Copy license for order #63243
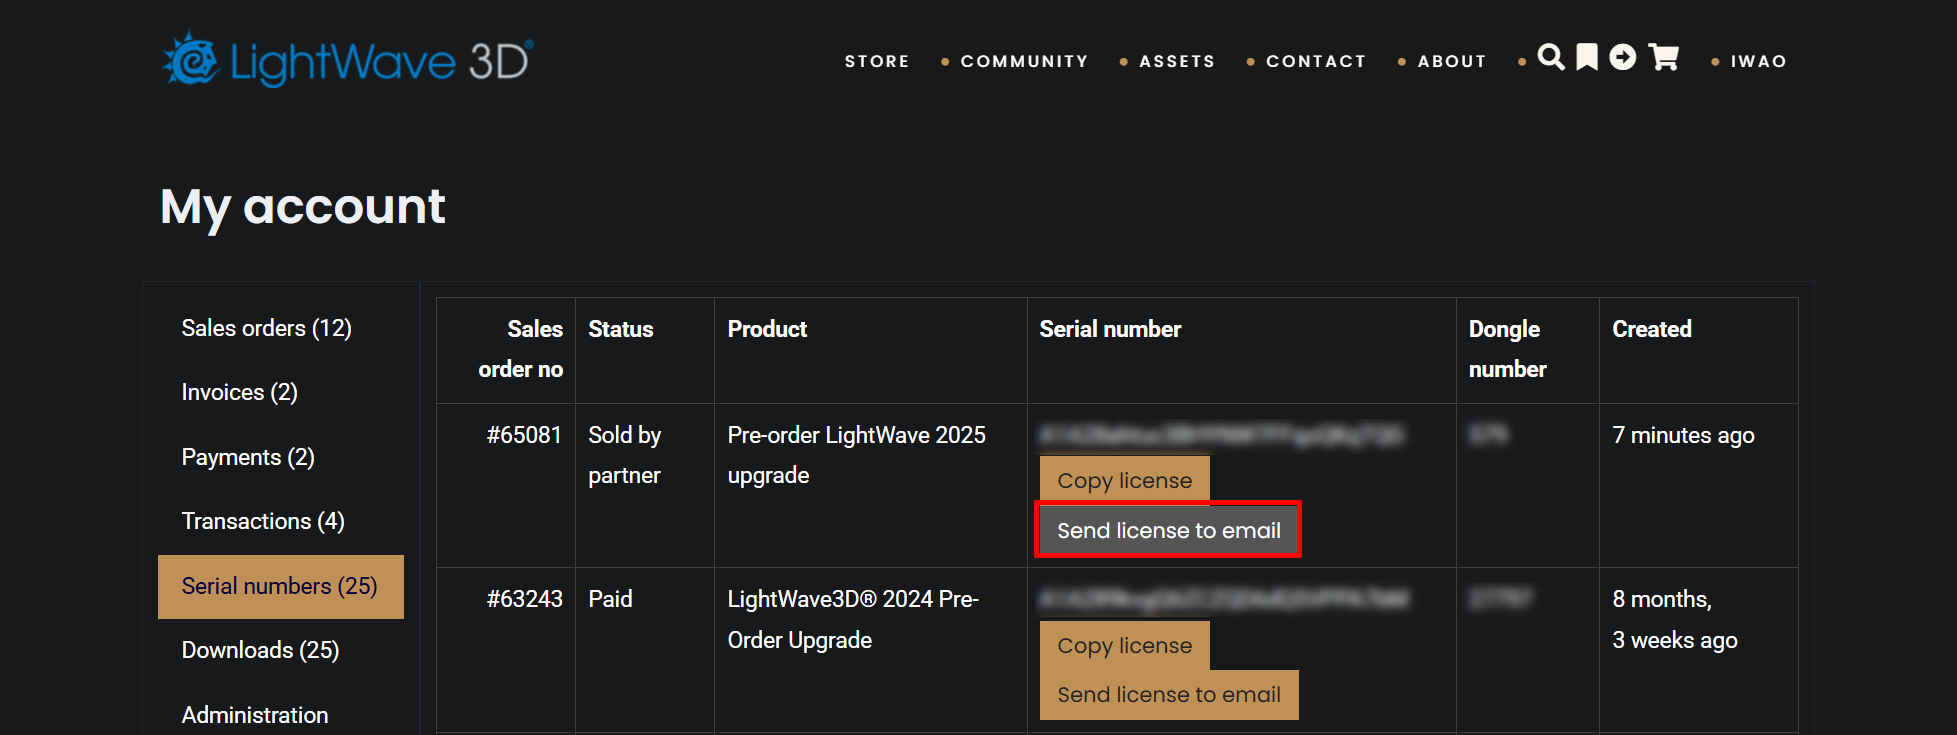This screenshot has height=735, width=1957. pyautogui.click(x=1125, y=645)
